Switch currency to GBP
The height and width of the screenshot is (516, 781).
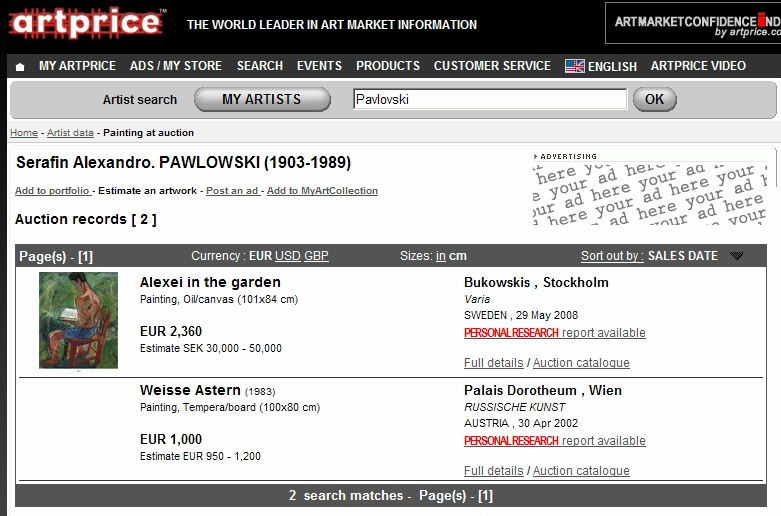tap(316, 256)
